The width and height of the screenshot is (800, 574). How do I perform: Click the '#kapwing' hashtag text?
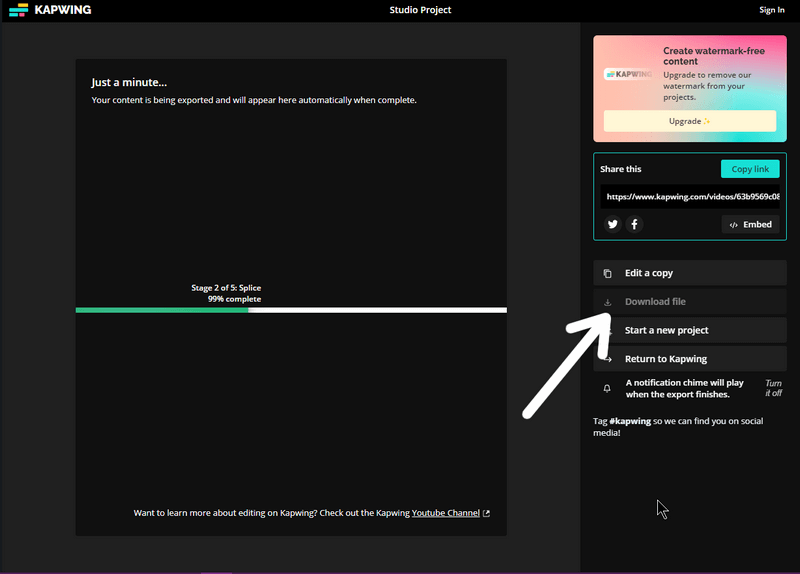[630, 421]
